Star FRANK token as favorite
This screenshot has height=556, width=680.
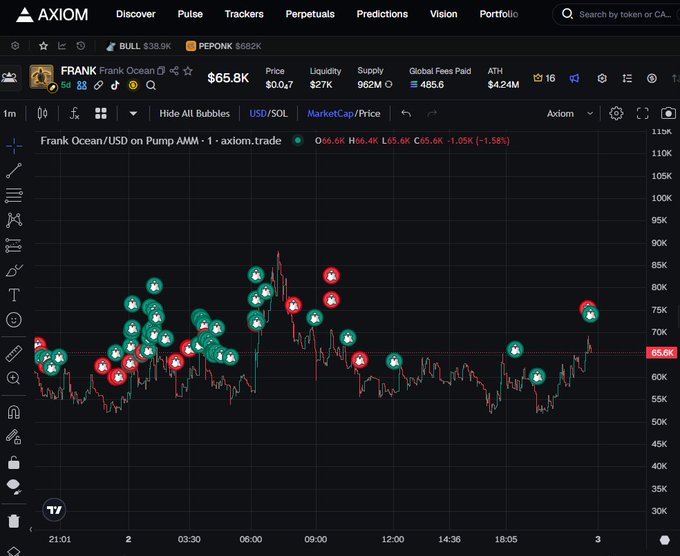tap(188, 71)
